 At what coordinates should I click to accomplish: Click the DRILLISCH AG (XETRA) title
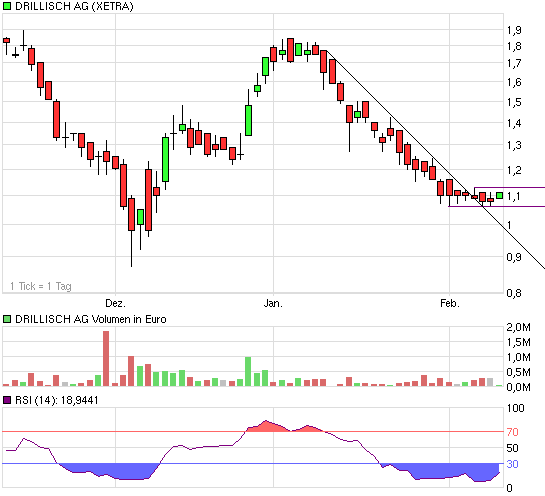[x=74, y=6]
